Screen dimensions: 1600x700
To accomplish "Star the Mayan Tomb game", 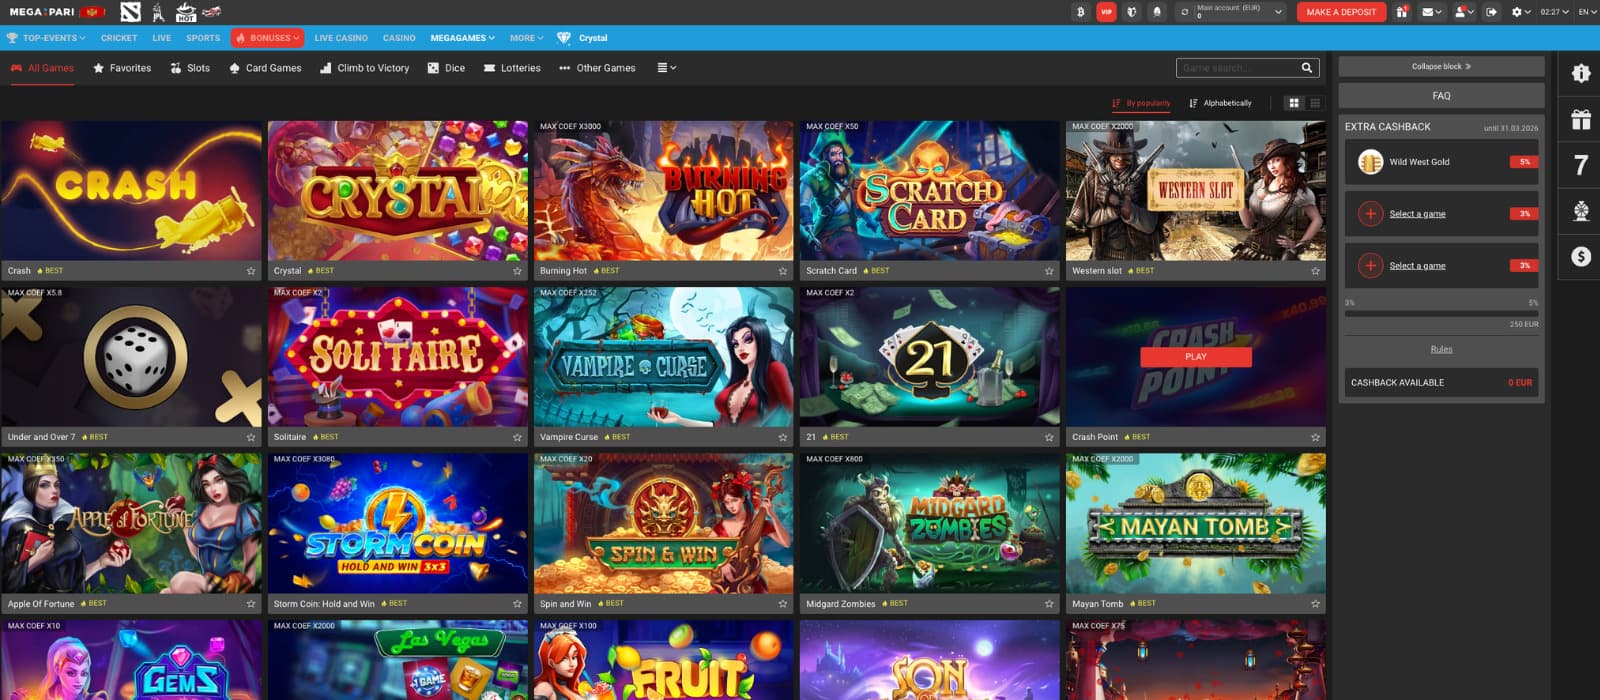I will pyautogui.click(x=1315, y=604).
